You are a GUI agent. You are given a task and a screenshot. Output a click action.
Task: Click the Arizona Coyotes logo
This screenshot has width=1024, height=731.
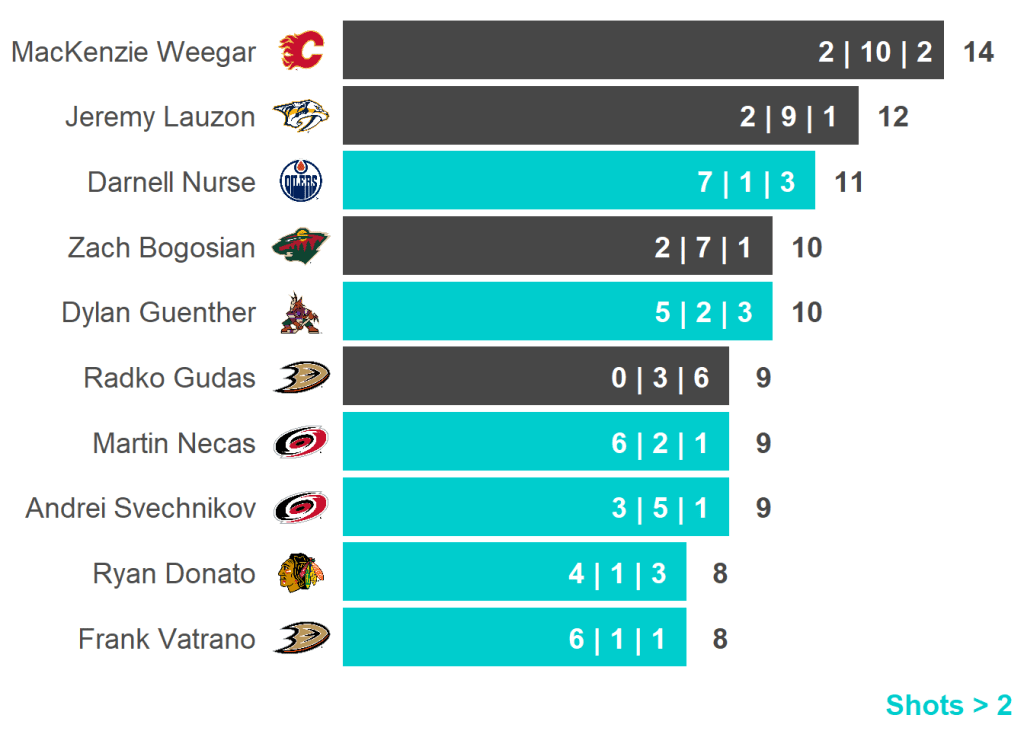tap(300, 312)
